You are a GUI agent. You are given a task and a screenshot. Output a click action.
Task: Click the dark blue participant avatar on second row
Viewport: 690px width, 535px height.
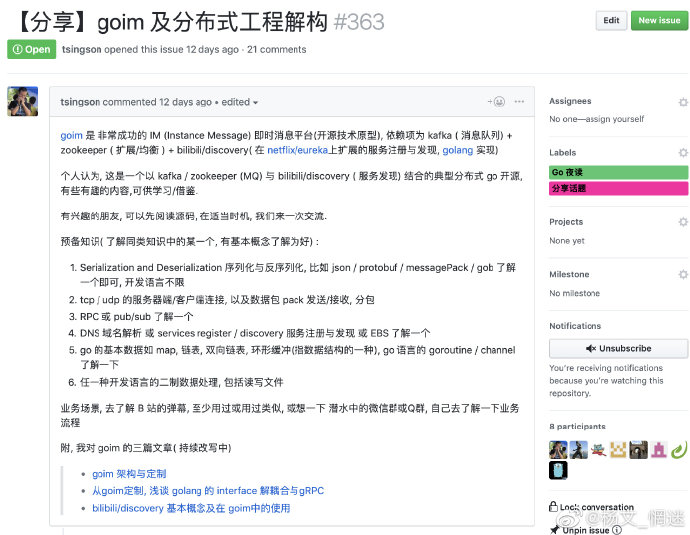coord(558,470)
